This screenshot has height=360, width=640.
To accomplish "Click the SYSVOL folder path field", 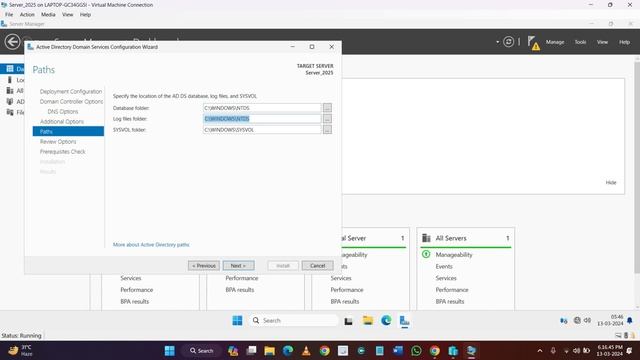I will (x=262, y=129).
